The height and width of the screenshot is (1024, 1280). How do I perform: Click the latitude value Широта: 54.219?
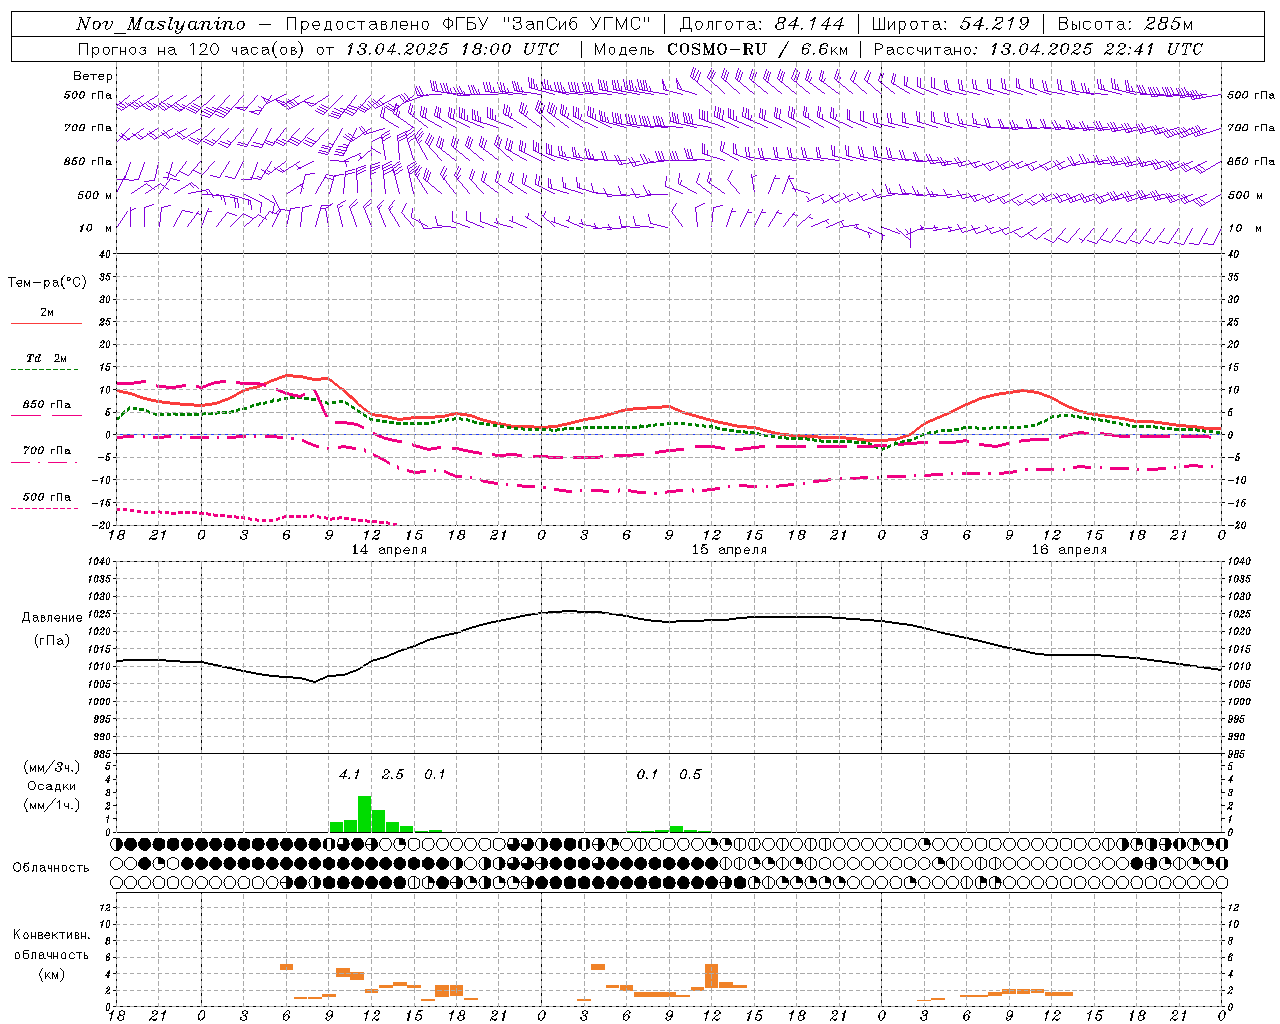[950, 24]
